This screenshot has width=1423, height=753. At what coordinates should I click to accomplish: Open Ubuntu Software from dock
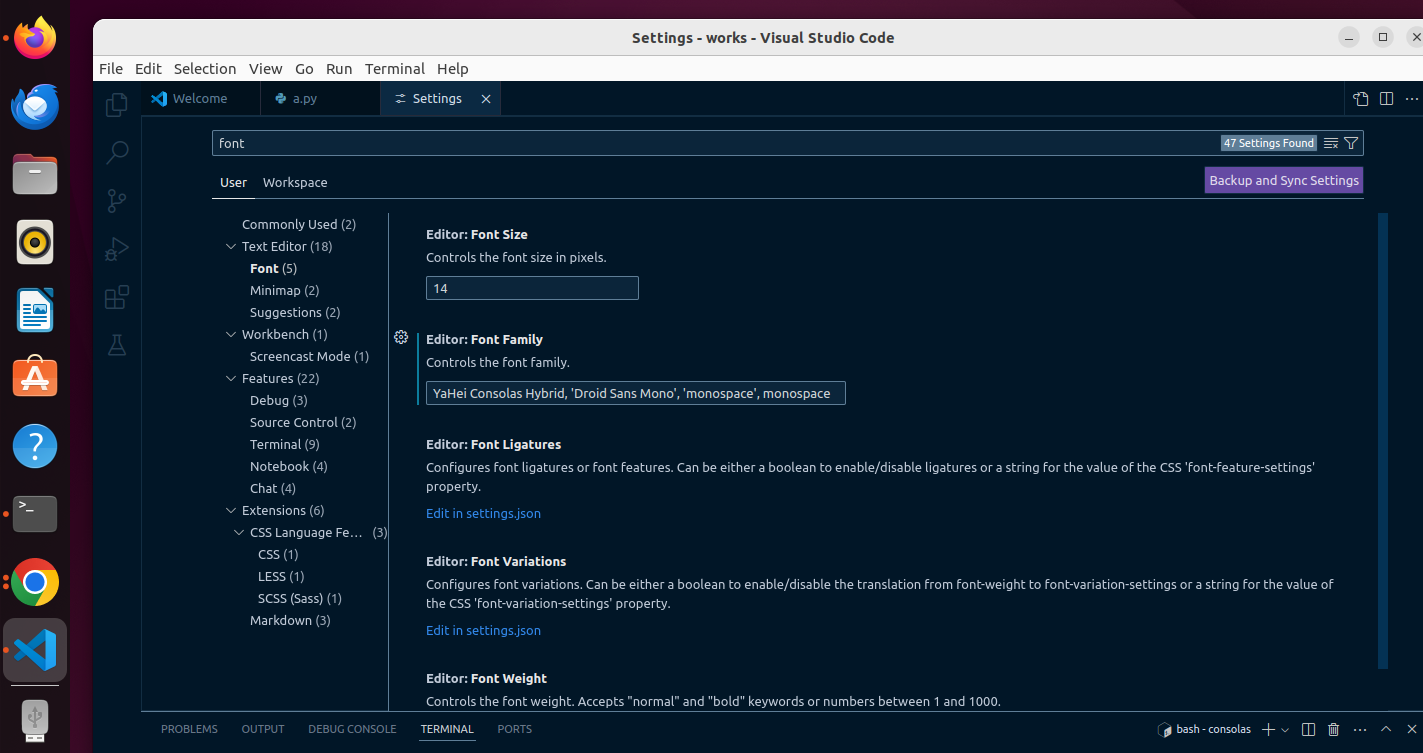click(x=35, y=378)
